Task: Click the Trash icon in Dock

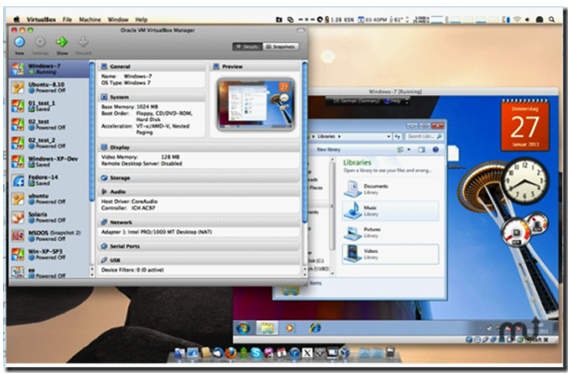Action: click(390, 353)
